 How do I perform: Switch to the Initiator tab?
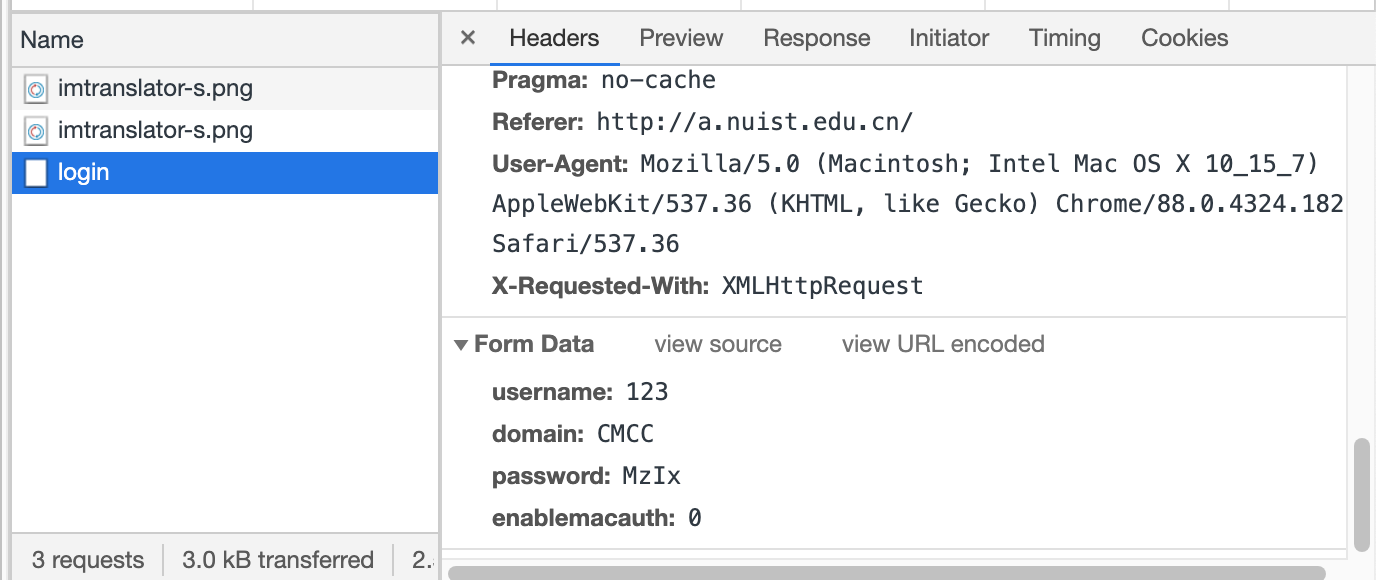click(949, 38)
